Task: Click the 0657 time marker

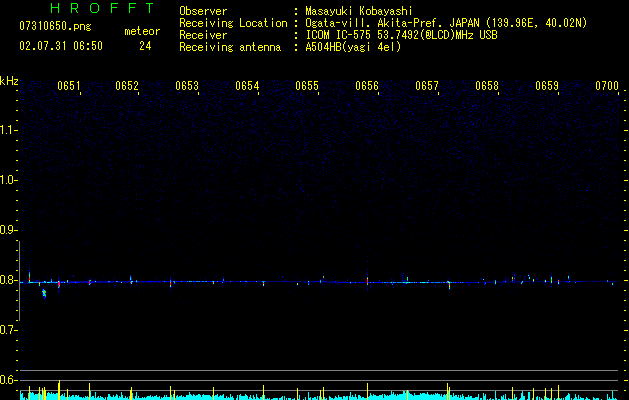Action: (427, 86)
